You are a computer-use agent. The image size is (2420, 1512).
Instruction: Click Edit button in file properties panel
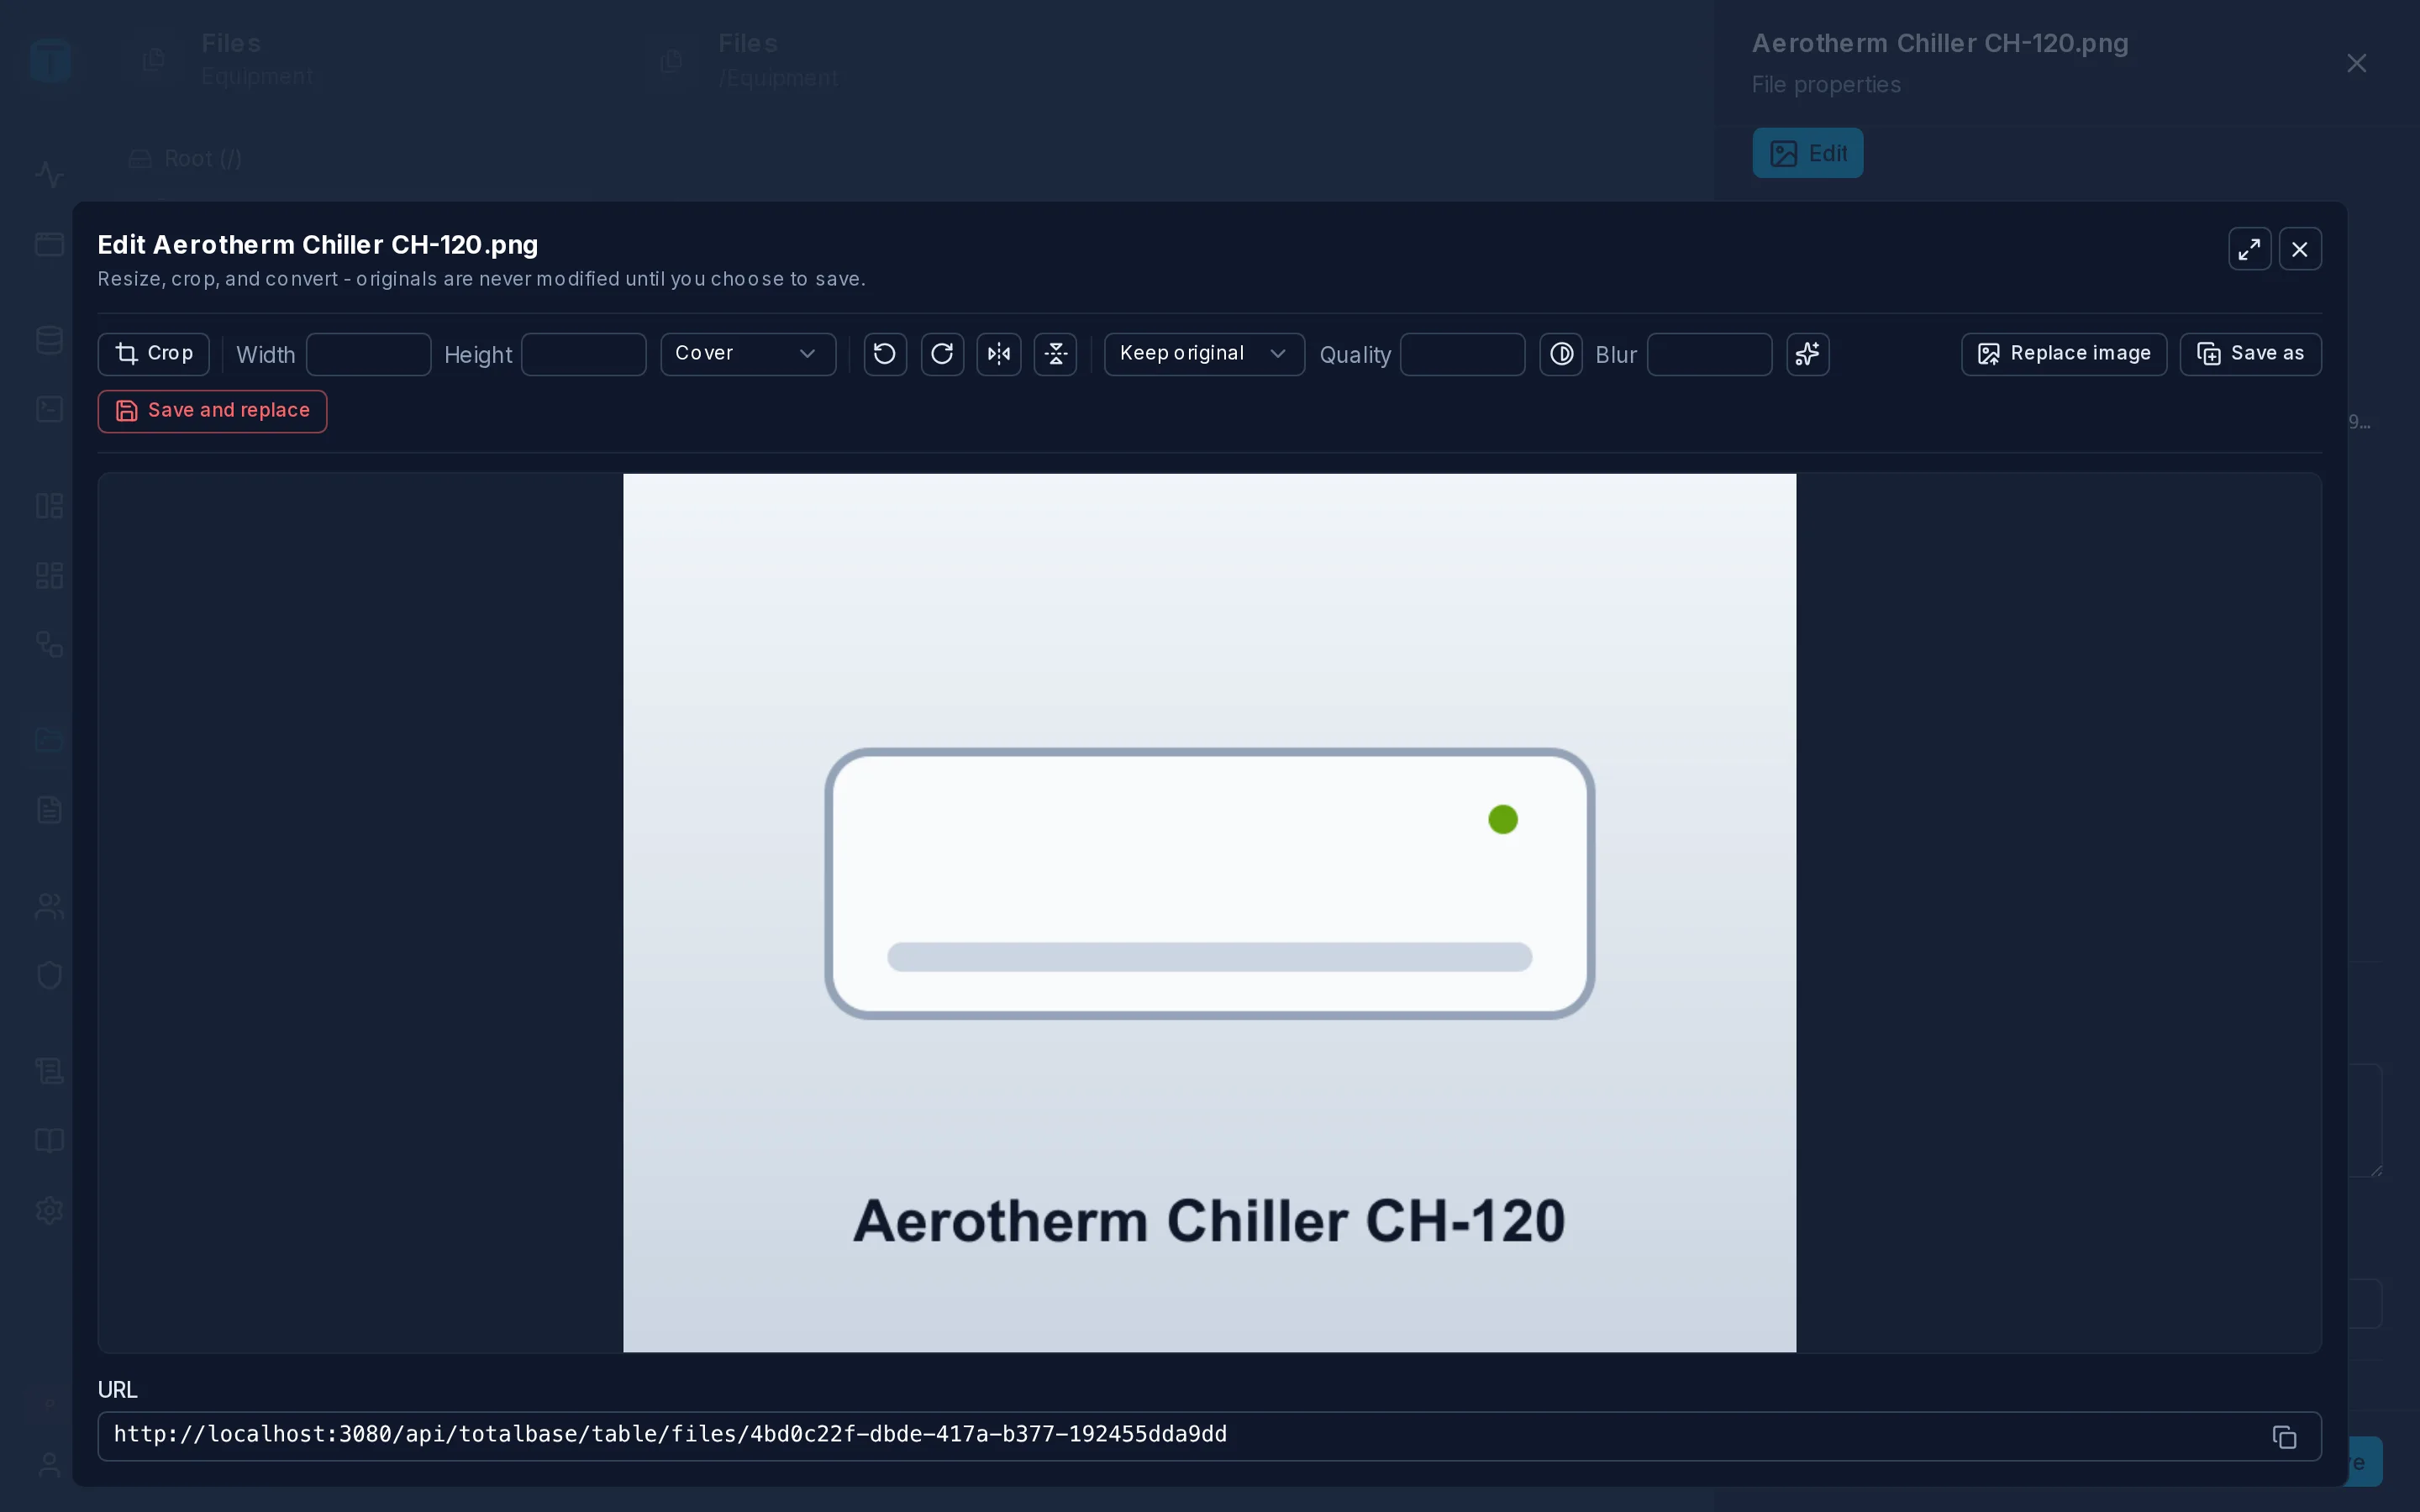[x=1808, y=153]
